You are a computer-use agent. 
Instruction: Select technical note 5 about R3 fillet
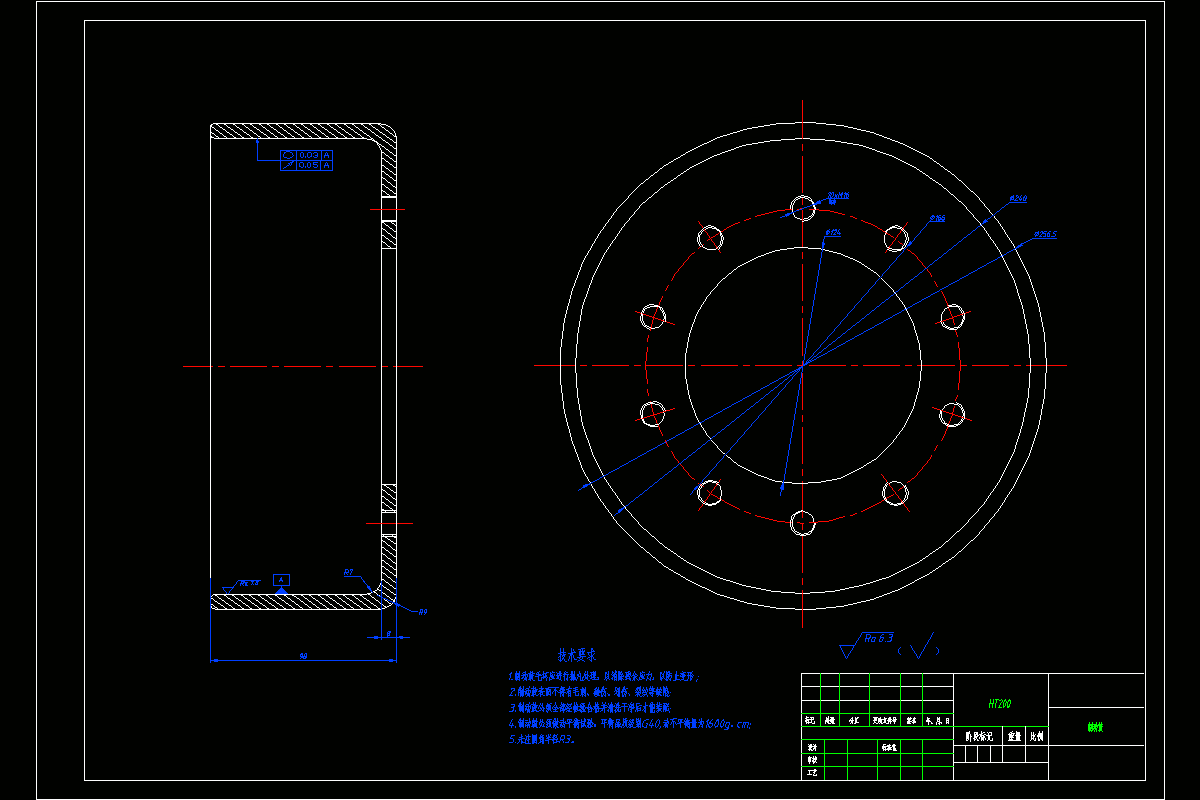tap(542, 740)
